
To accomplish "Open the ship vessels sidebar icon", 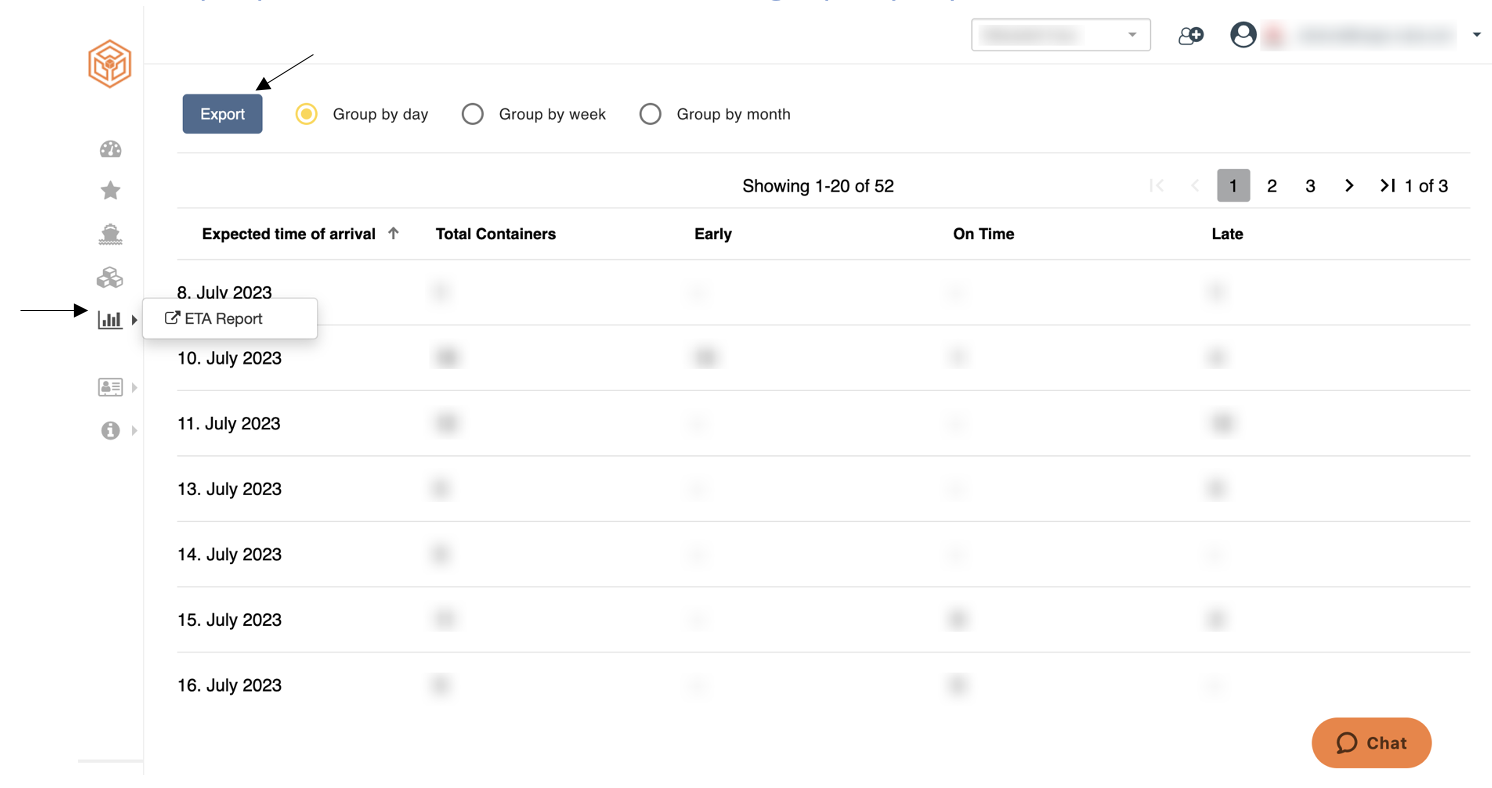I will [x=110, y=234].
